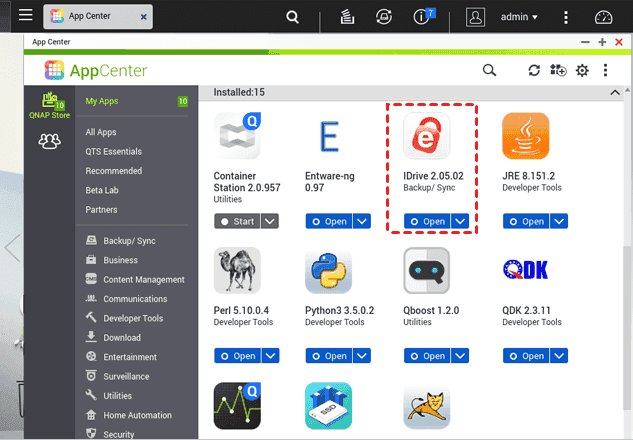The width and height of the screenshot is (633, 440).
Task: Click the SSD cache app icon
Action: [x=329, y=406]
